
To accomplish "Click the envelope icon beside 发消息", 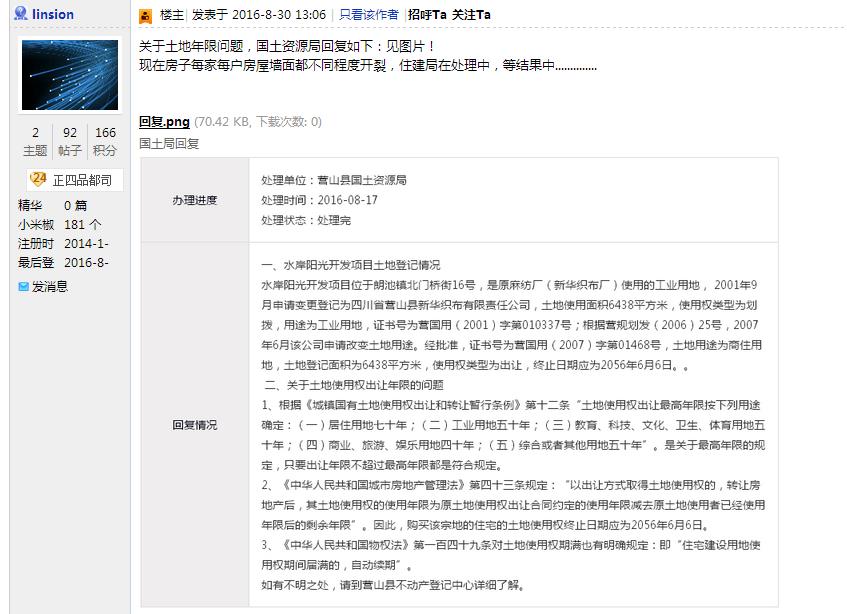I will (x=24, y=287).
